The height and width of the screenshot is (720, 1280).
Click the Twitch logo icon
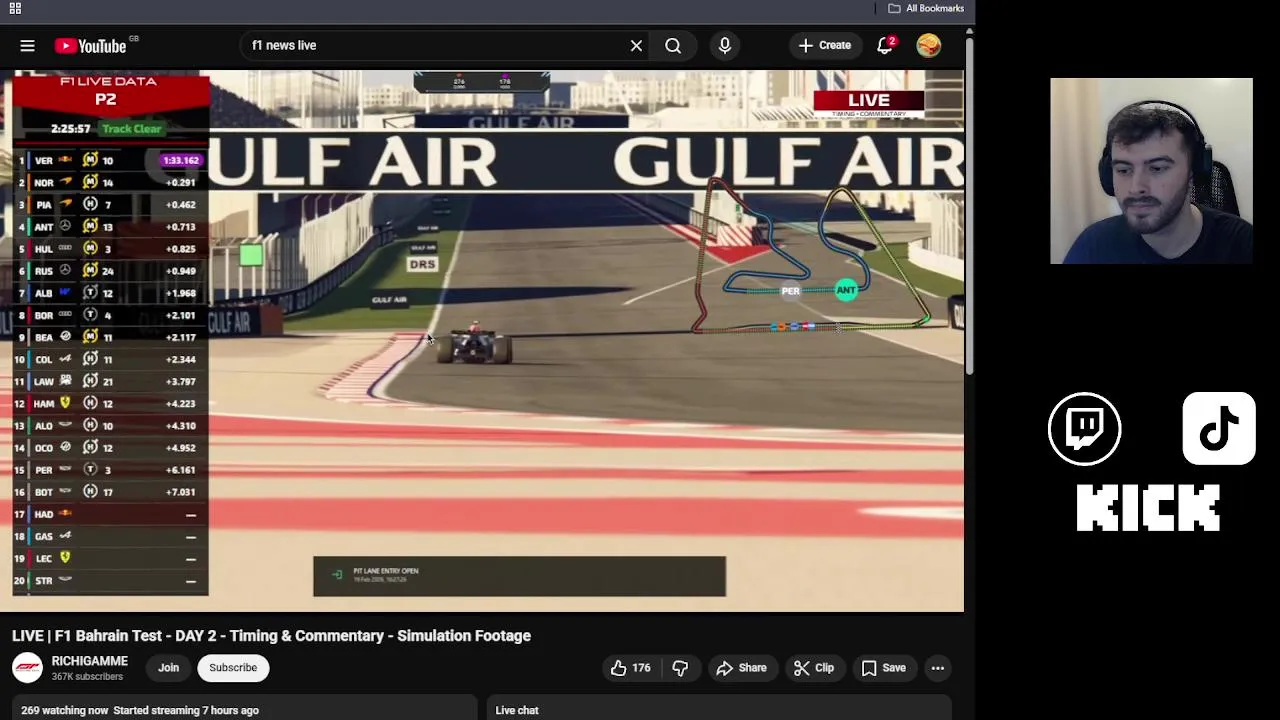[x=1085, y=429]
